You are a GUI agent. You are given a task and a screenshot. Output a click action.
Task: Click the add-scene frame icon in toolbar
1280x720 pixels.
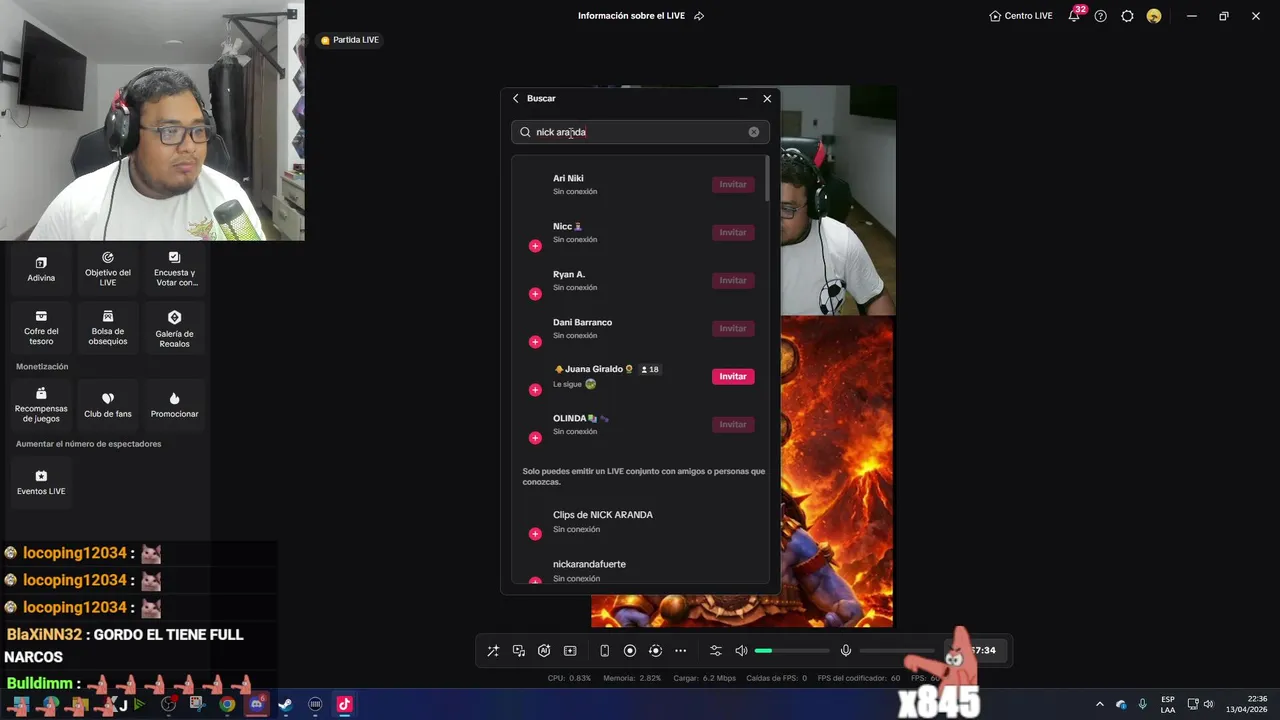[570, 651]
